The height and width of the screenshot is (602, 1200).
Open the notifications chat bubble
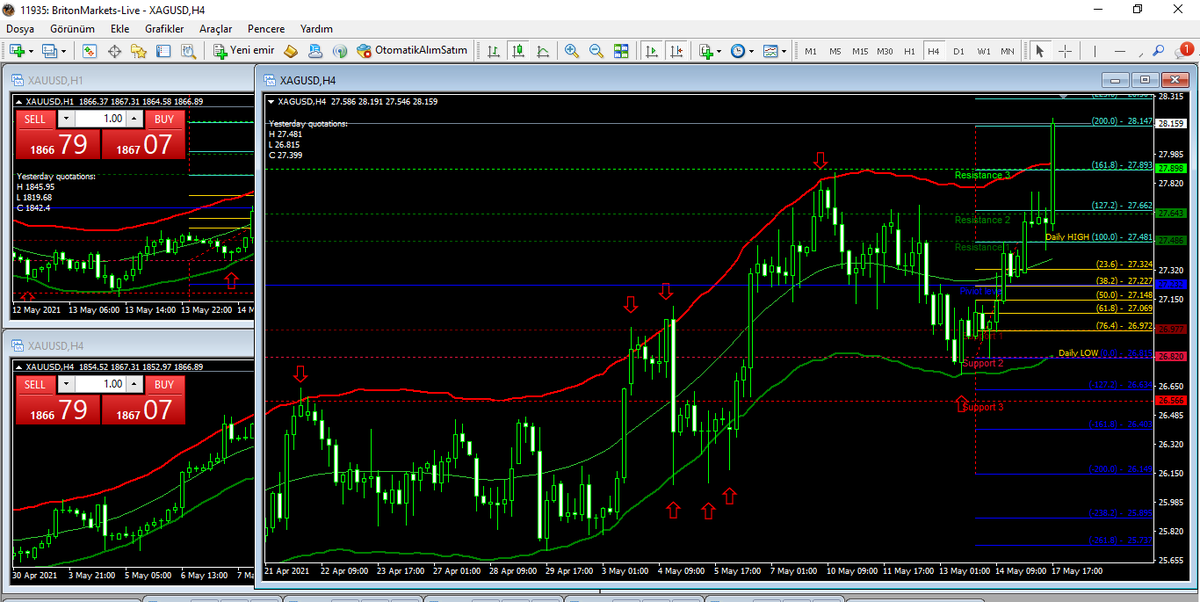click(x=1183, y=50)
